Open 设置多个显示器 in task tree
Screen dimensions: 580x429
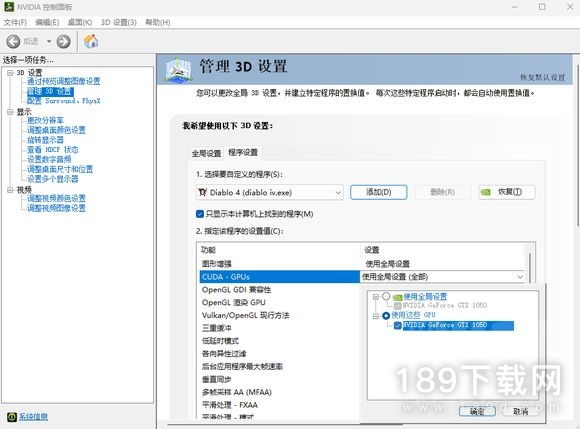pos(53,179)
